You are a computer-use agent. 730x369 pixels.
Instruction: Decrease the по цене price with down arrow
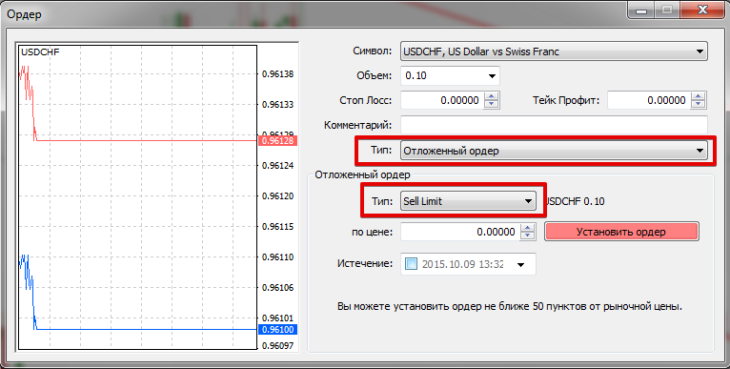(527, 236)
